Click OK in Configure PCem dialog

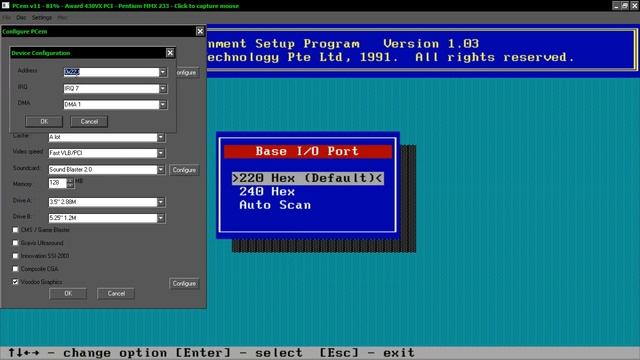68,293
